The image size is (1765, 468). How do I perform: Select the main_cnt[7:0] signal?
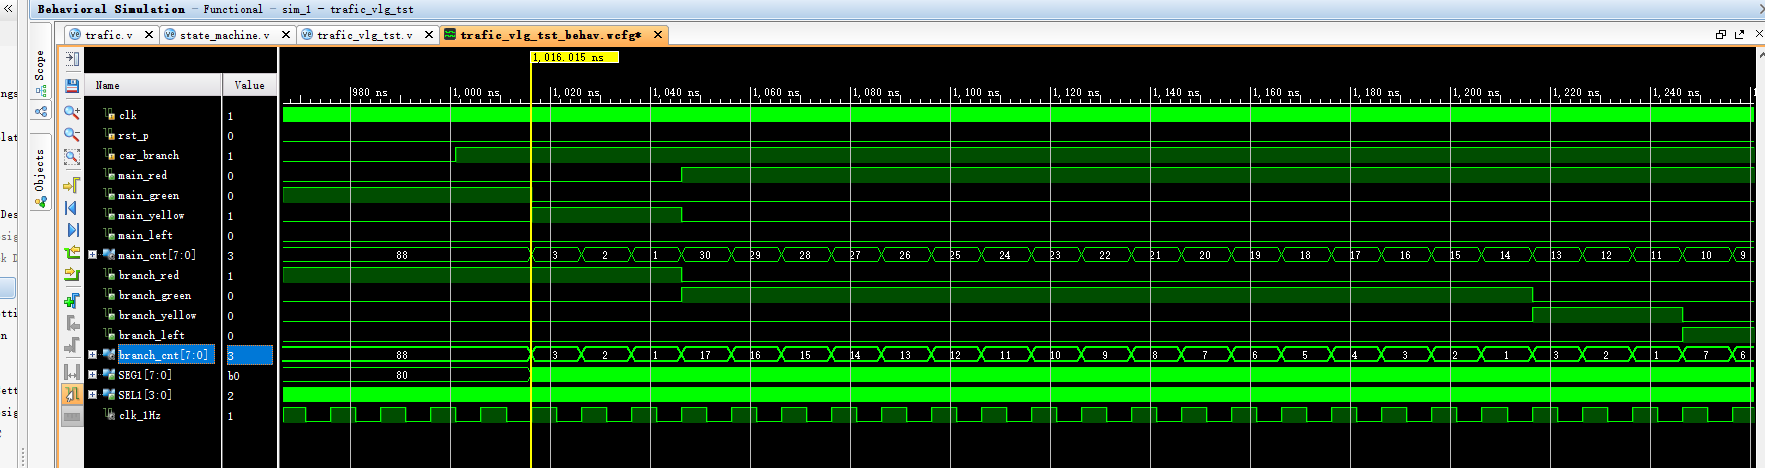(157, 255)
